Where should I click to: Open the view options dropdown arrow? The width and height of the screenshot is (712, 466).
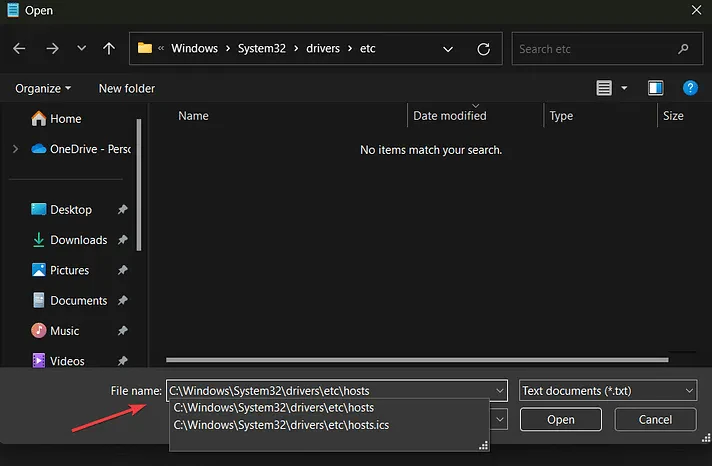pos(624,88)
